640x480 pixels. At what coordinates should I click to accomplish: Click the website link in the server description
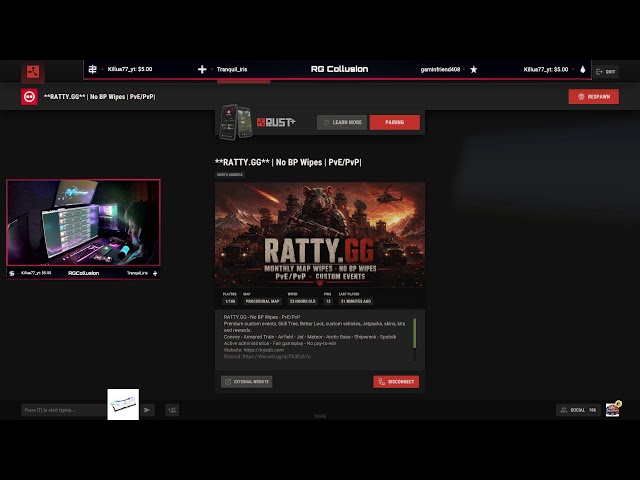coord(264,350)
